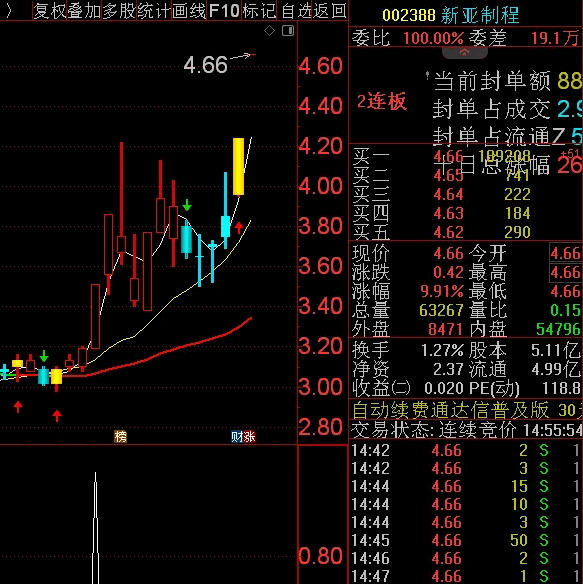Screen dimensions: 583x584
Task: Click the 0.80 volume axis label
Action: point(320,556)
